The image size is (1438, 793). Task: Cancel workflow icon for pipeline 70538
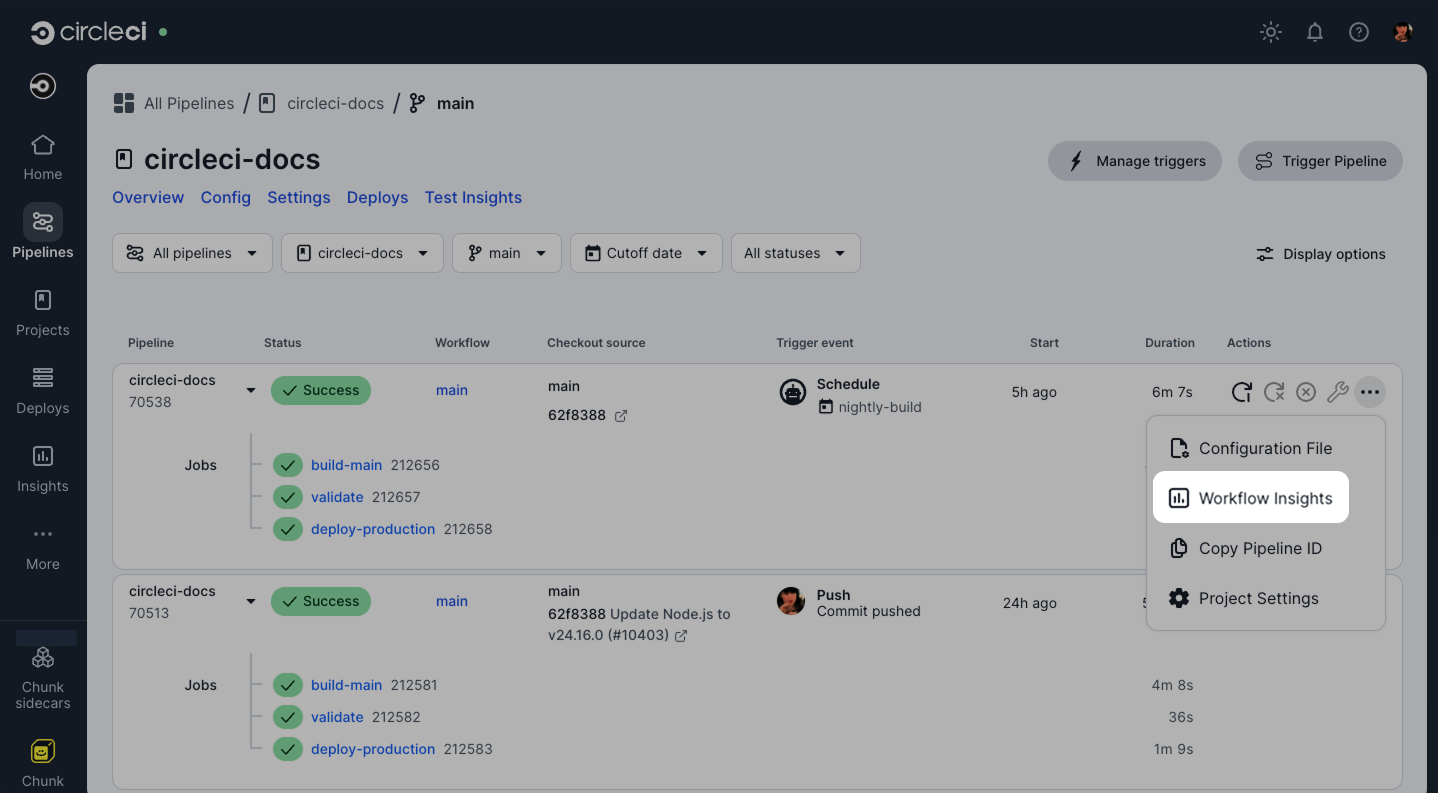(1306, 392)
